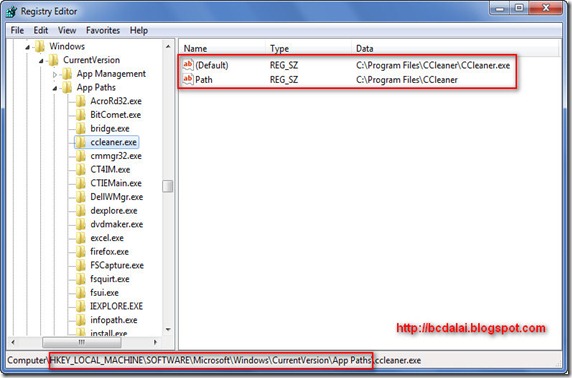Click the IEXPLORE.EXE folder icon
The image size is (572, 378).
coord(81,306)
